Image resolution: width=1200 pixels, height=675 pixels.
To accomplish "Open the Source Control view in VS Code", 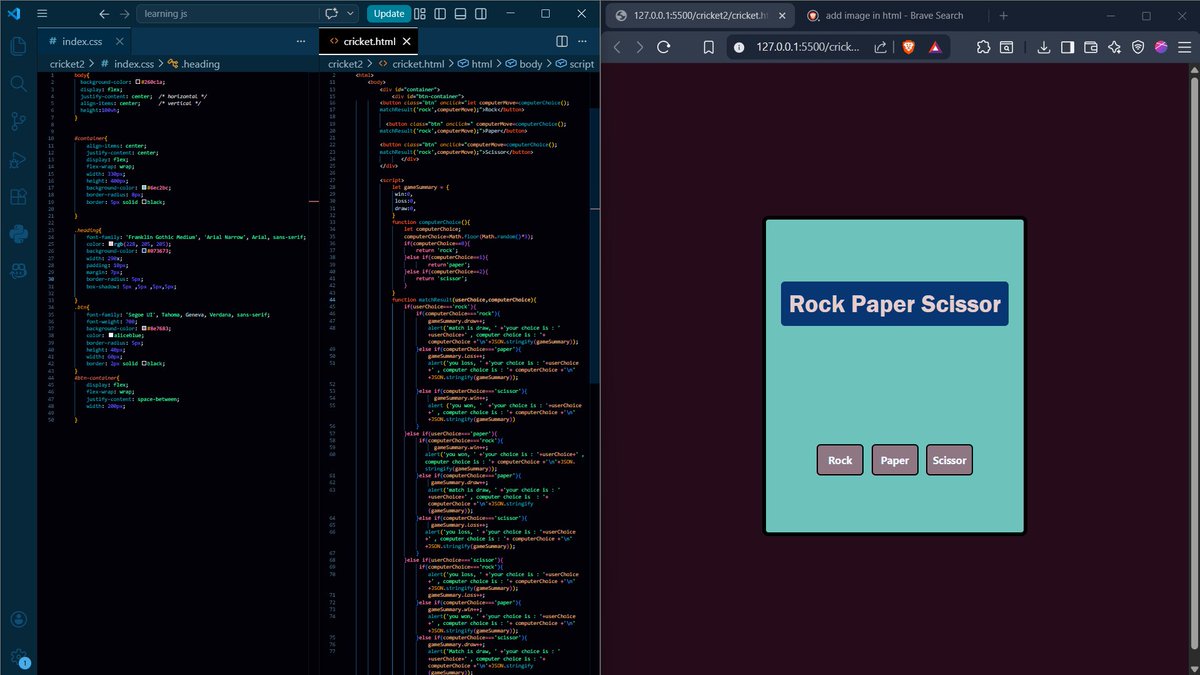I will point(18,120).
